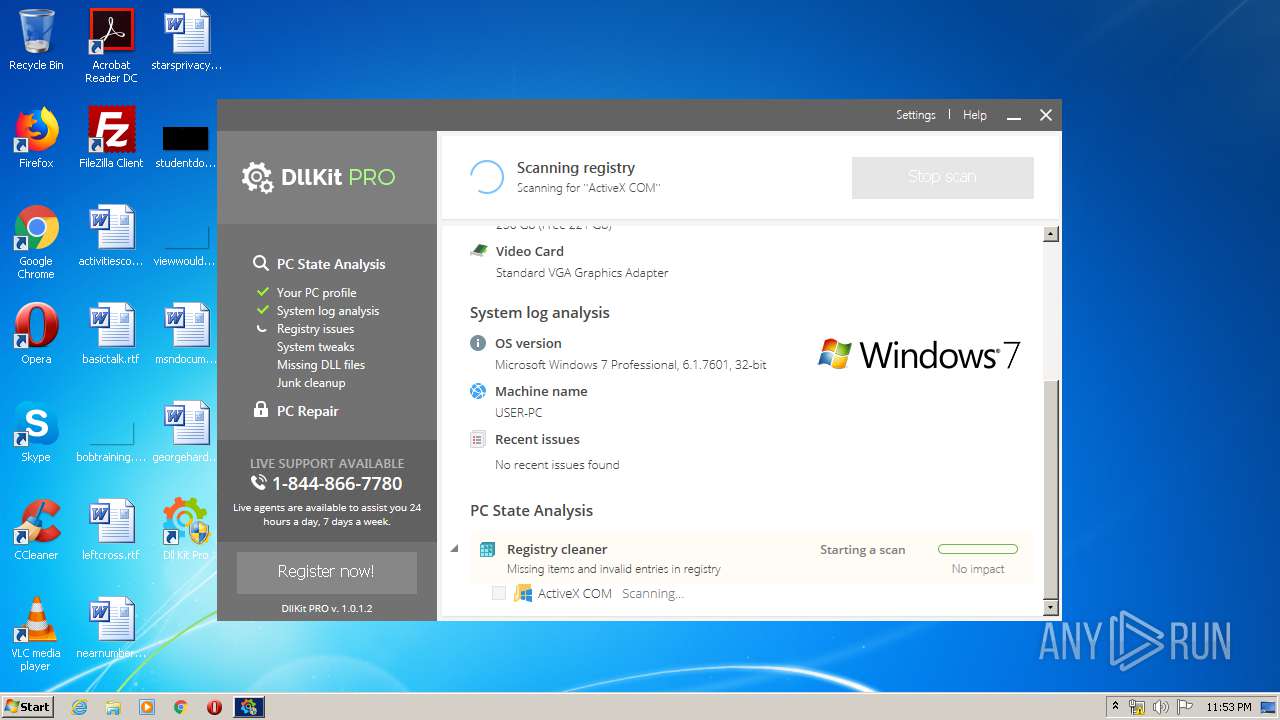Select System log analysis step
Viewport: 1280px width, 720px height.
click(x=328, y=311)
